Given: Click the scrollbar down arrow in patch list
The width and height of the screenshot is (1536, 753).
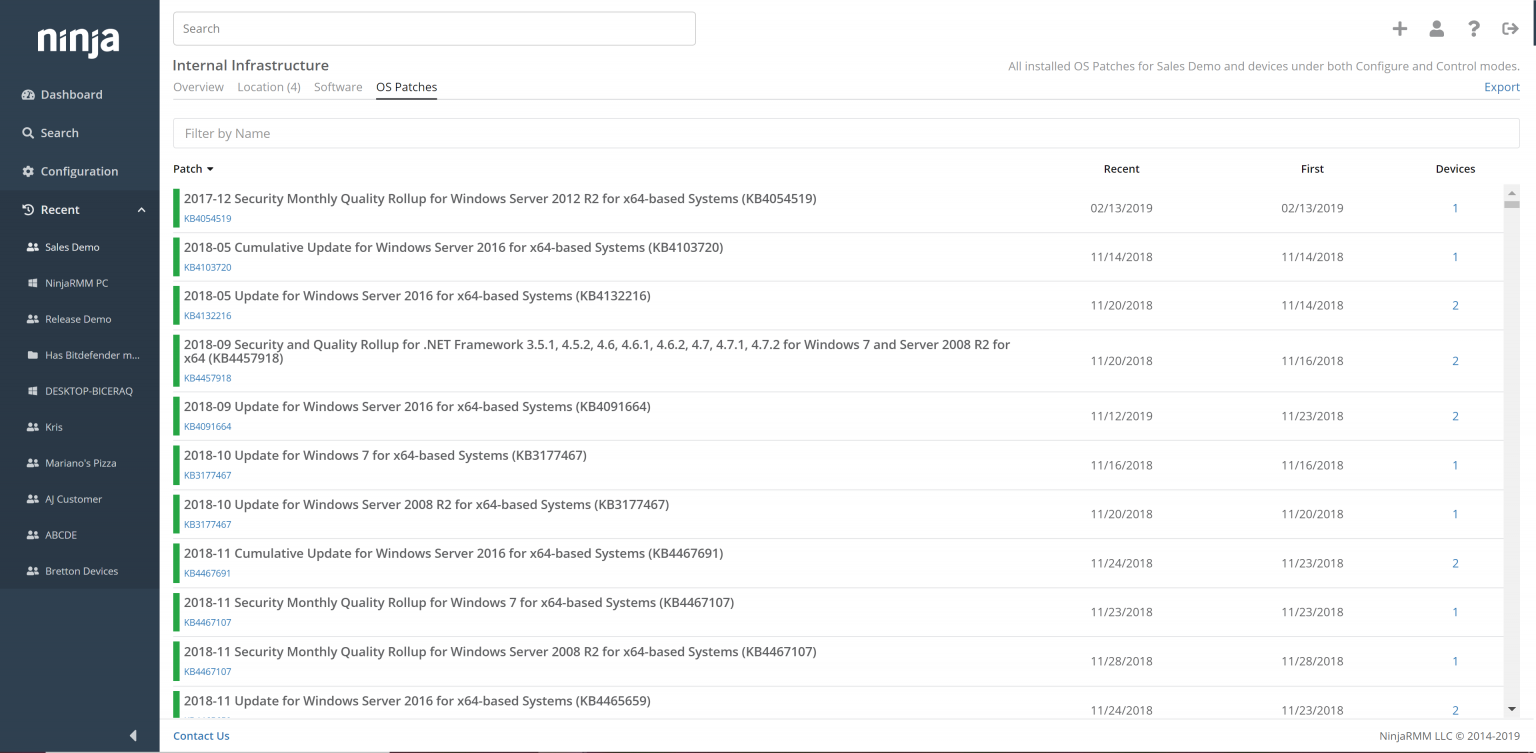Looking at the screenshot, I should pyautogui.click(x=1511, y=709).
